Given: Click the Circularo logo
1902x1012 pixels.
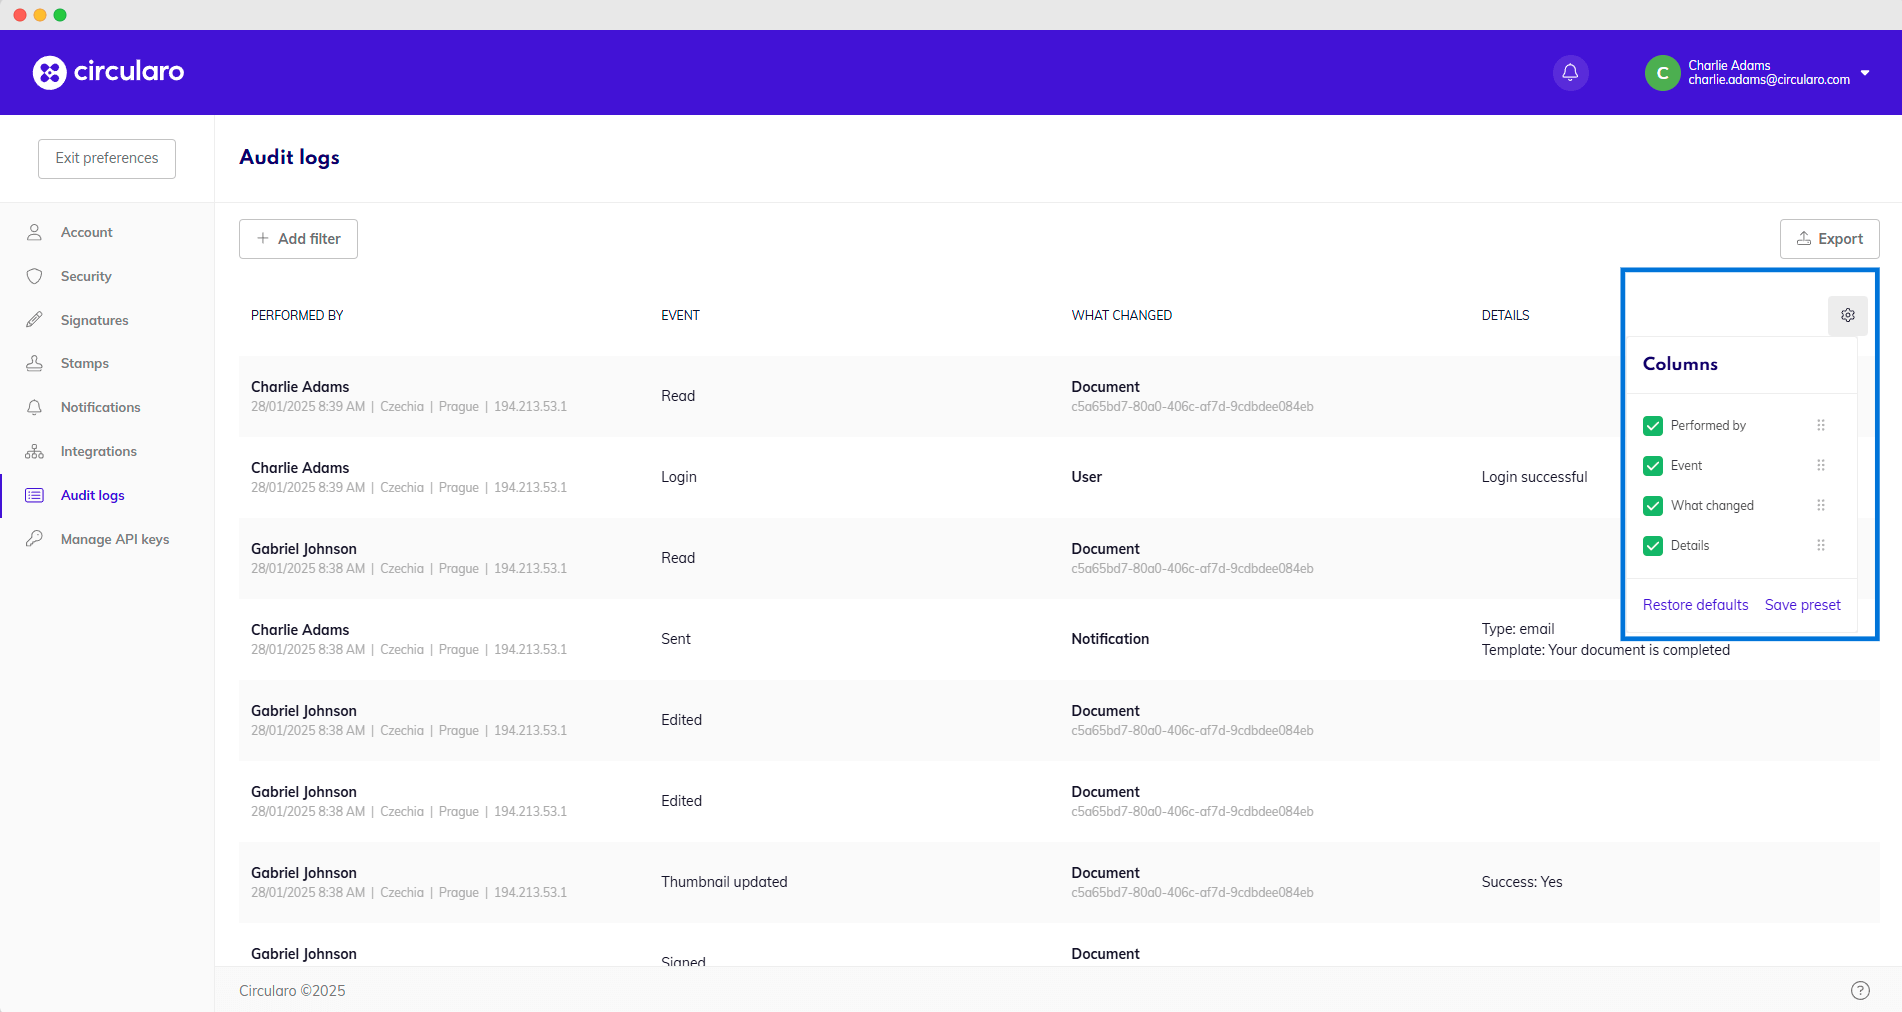Looking at the screenshot, I should click(x=108, y=72).
